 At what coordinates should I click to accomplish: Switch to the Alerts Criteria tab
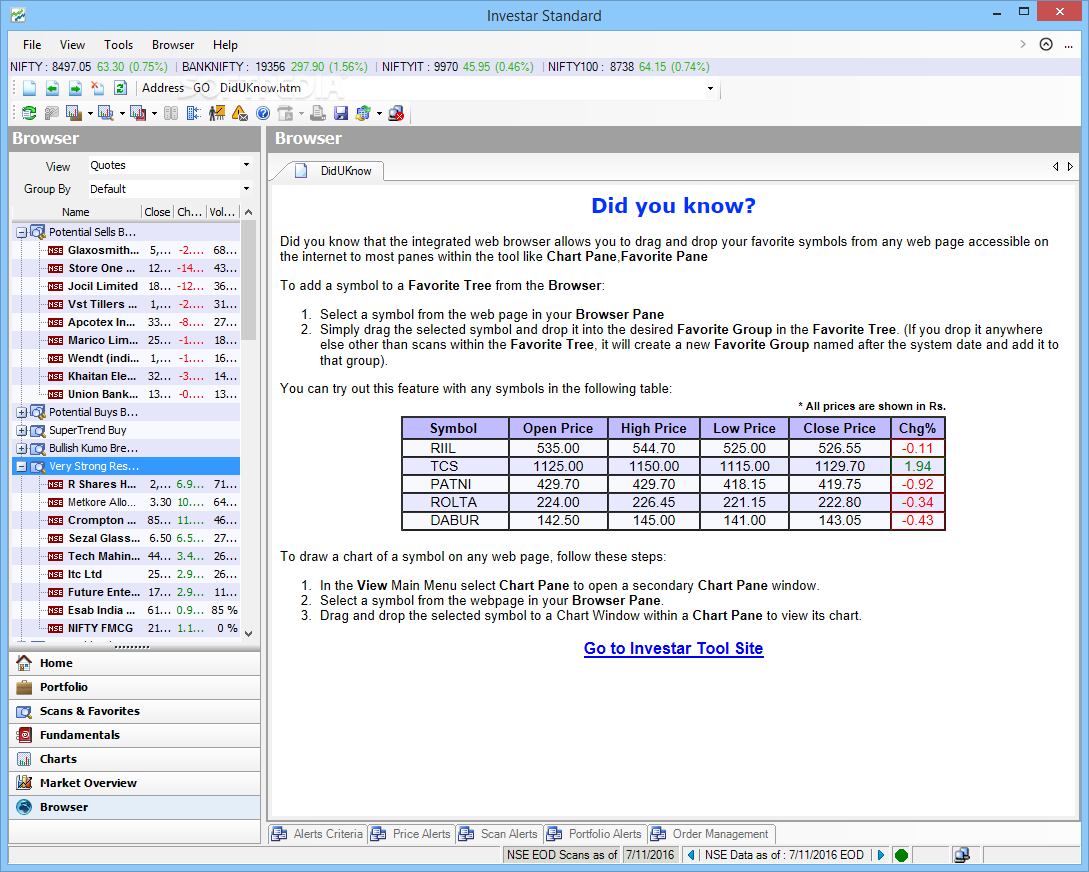(318, 834)
